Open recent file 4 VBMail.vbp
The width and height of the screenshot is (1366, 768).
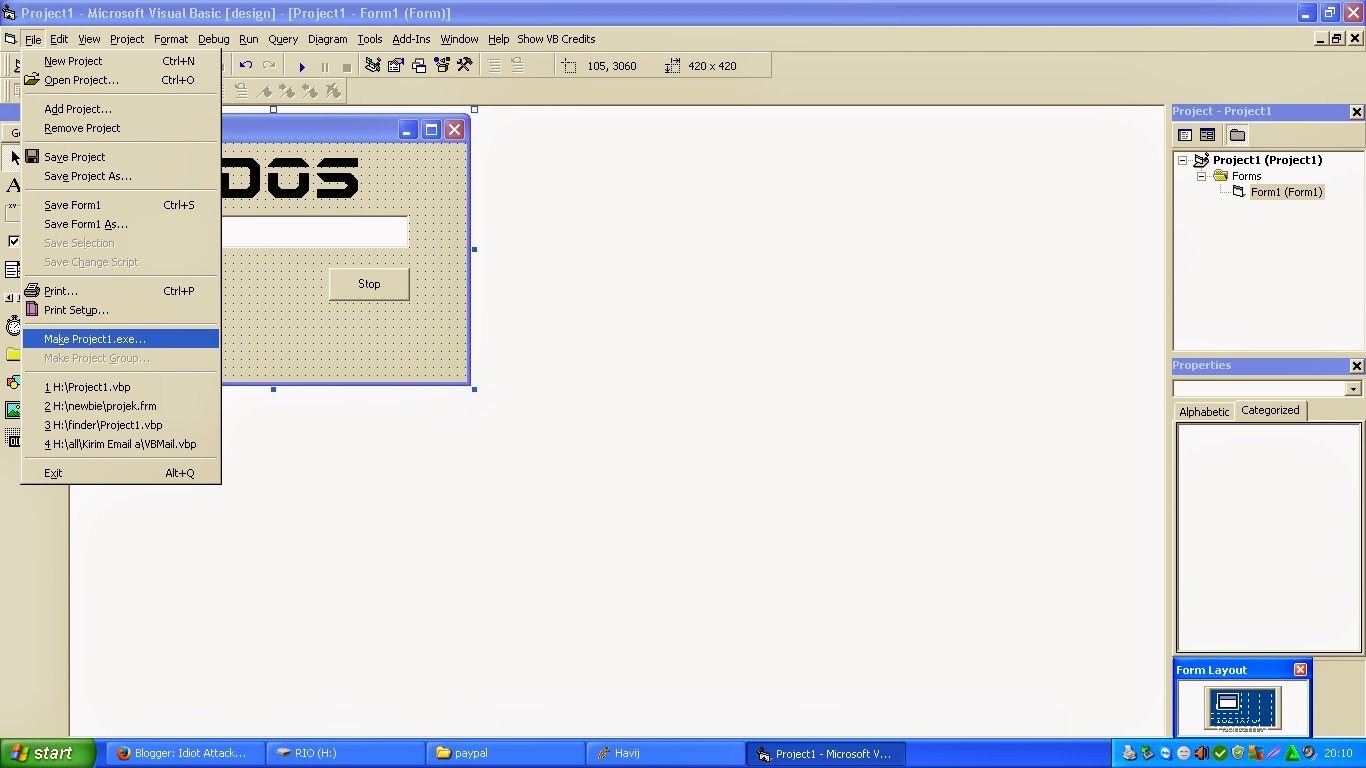coord(120,444)
